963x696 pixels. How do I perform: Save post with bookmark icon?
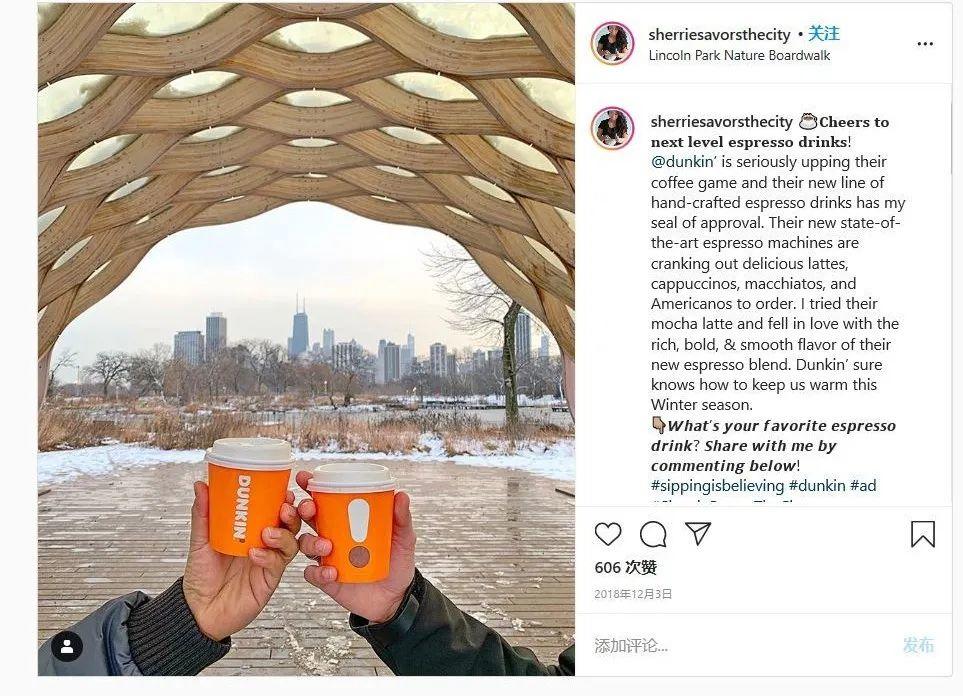(x=922, y=534)
